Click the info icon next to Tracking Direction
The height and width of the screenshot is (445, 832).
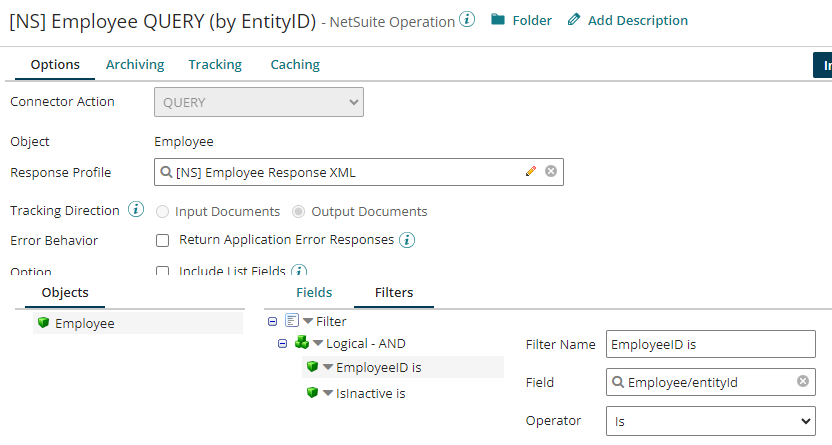[x=137, y=211]
